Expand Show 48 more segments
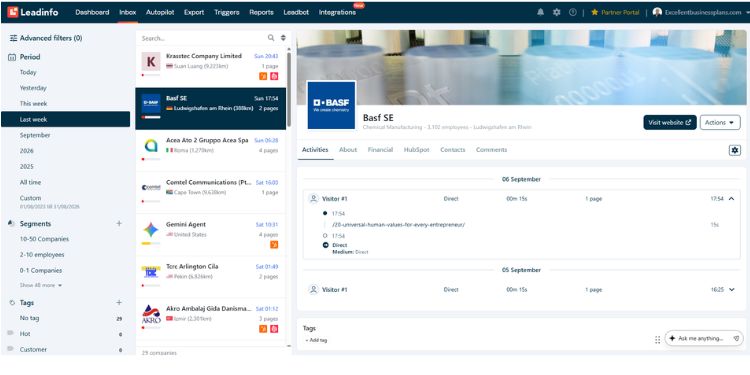This screenshot has width=750, height=375. point(41,285)
